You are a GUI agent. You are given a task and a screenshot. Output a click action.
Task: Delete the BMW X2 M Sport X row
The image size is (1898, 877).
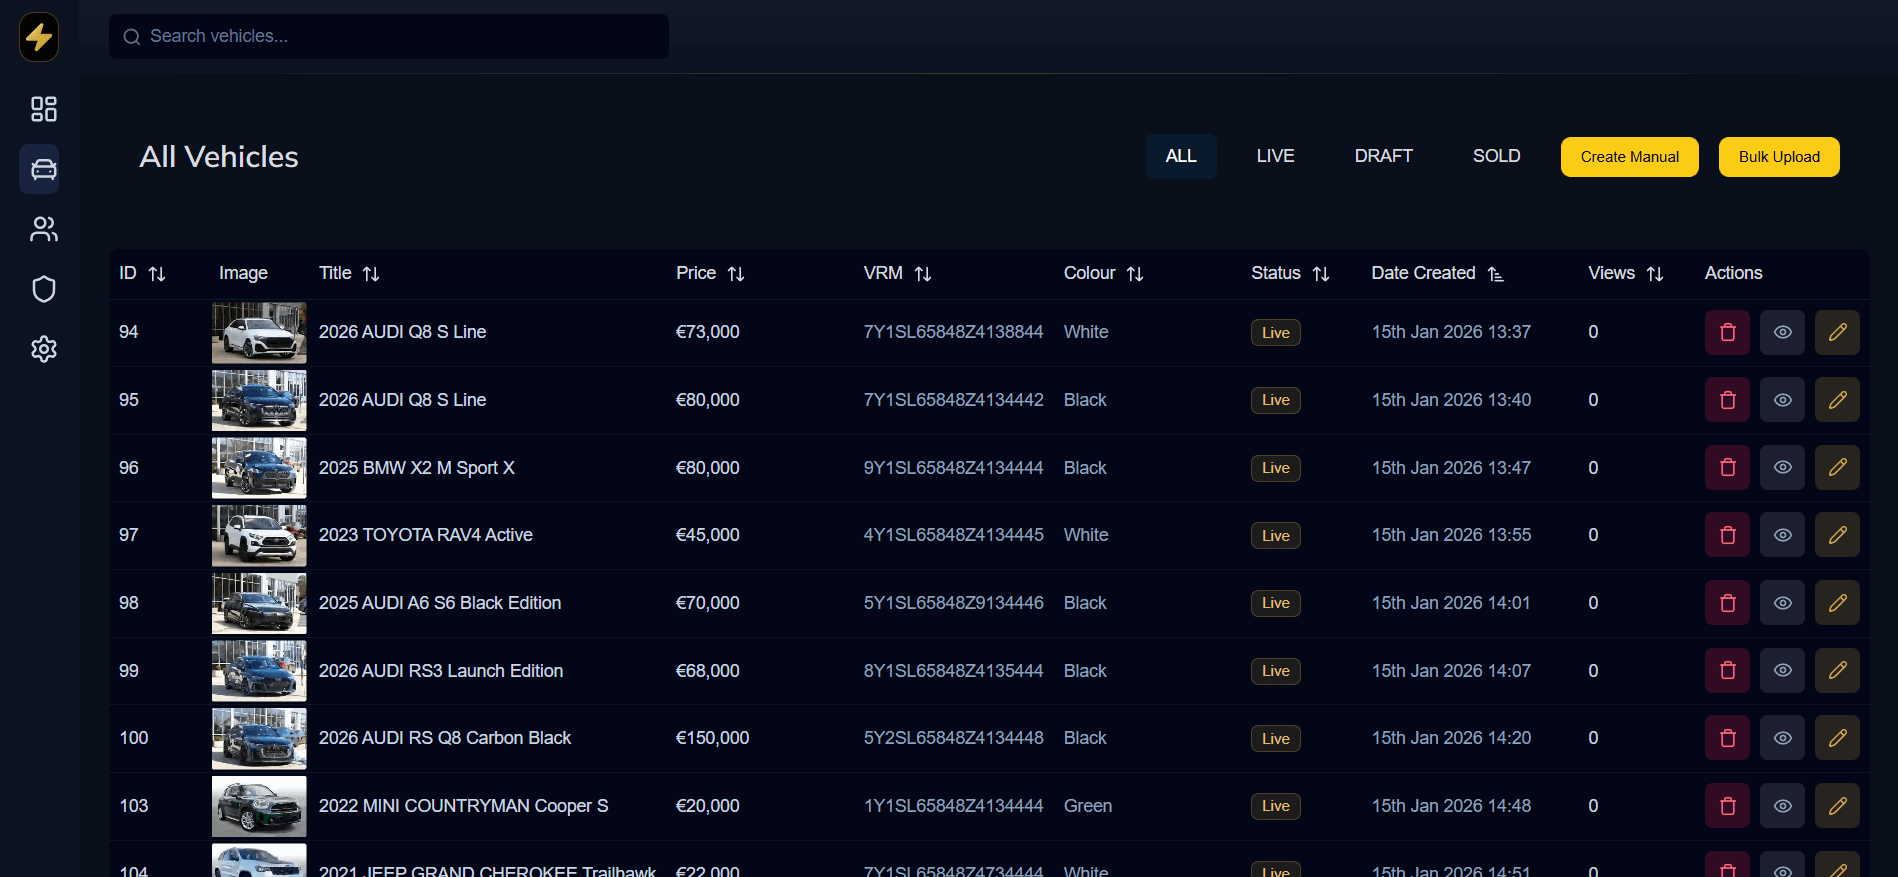click(x=1727, y=467)
